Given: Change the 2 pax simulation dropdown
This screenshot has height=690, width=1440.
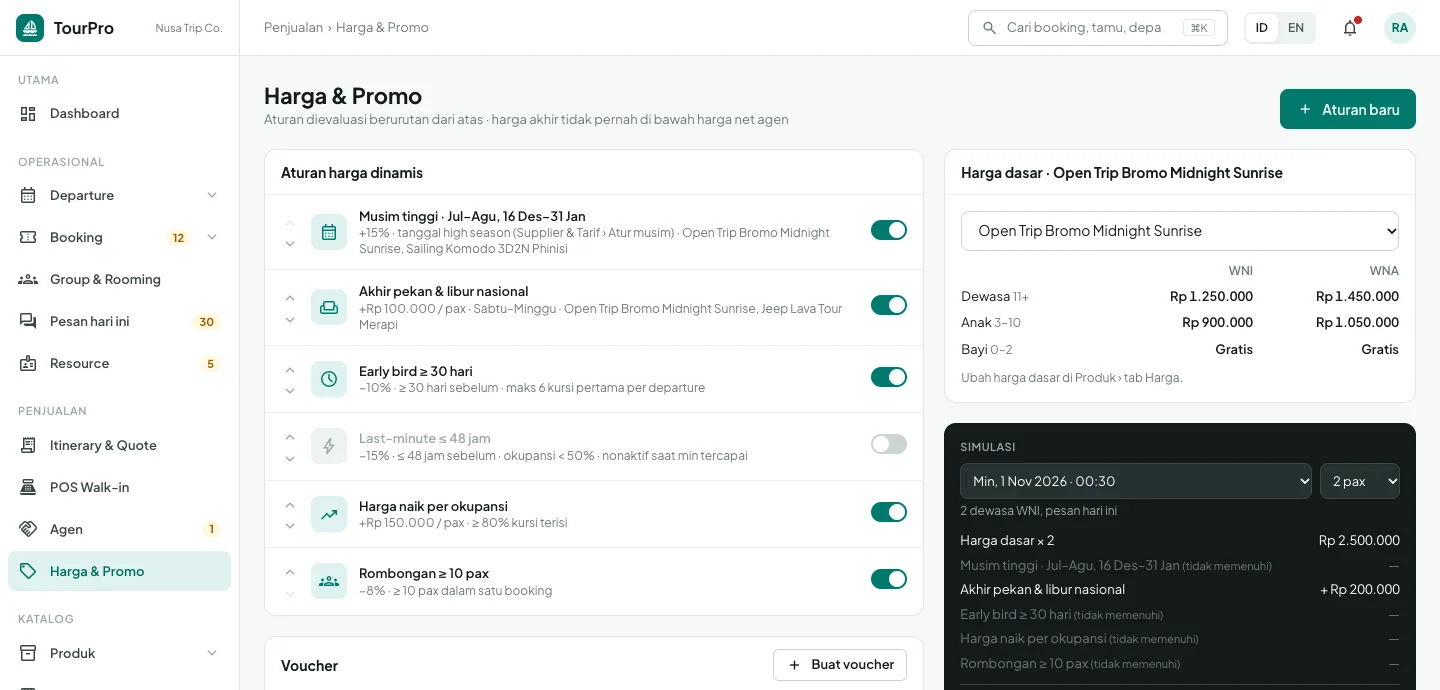Looking at the screenshot, I should point(1360,481).
